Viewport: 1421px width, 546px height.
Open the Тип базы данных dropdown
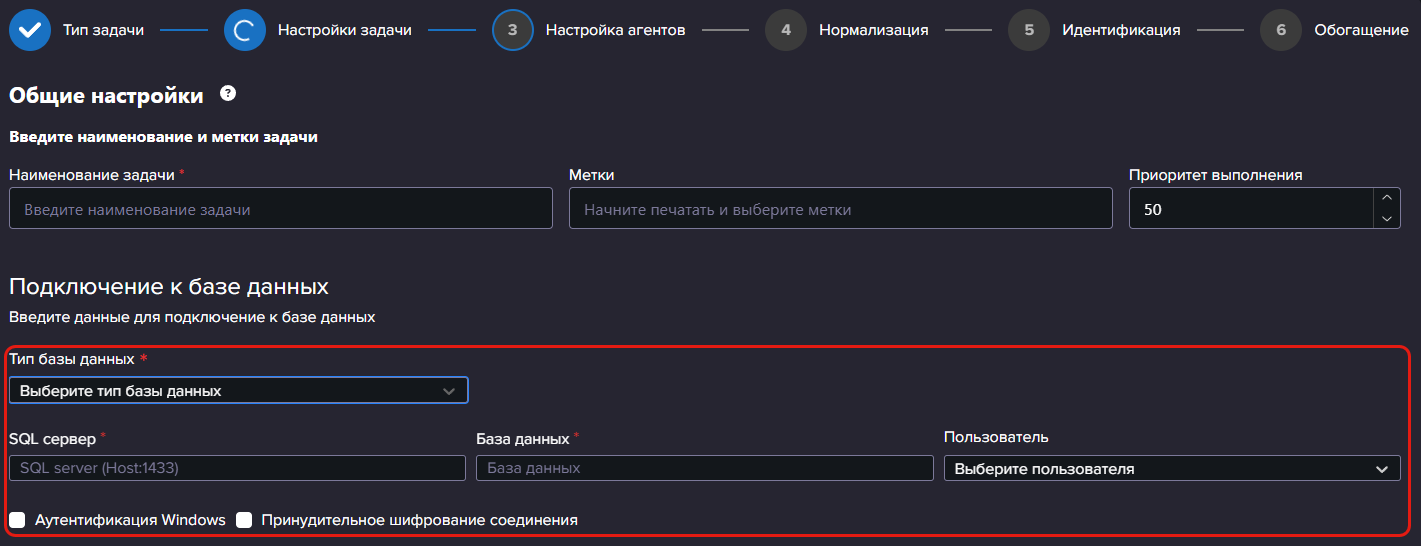click(238, 390)
